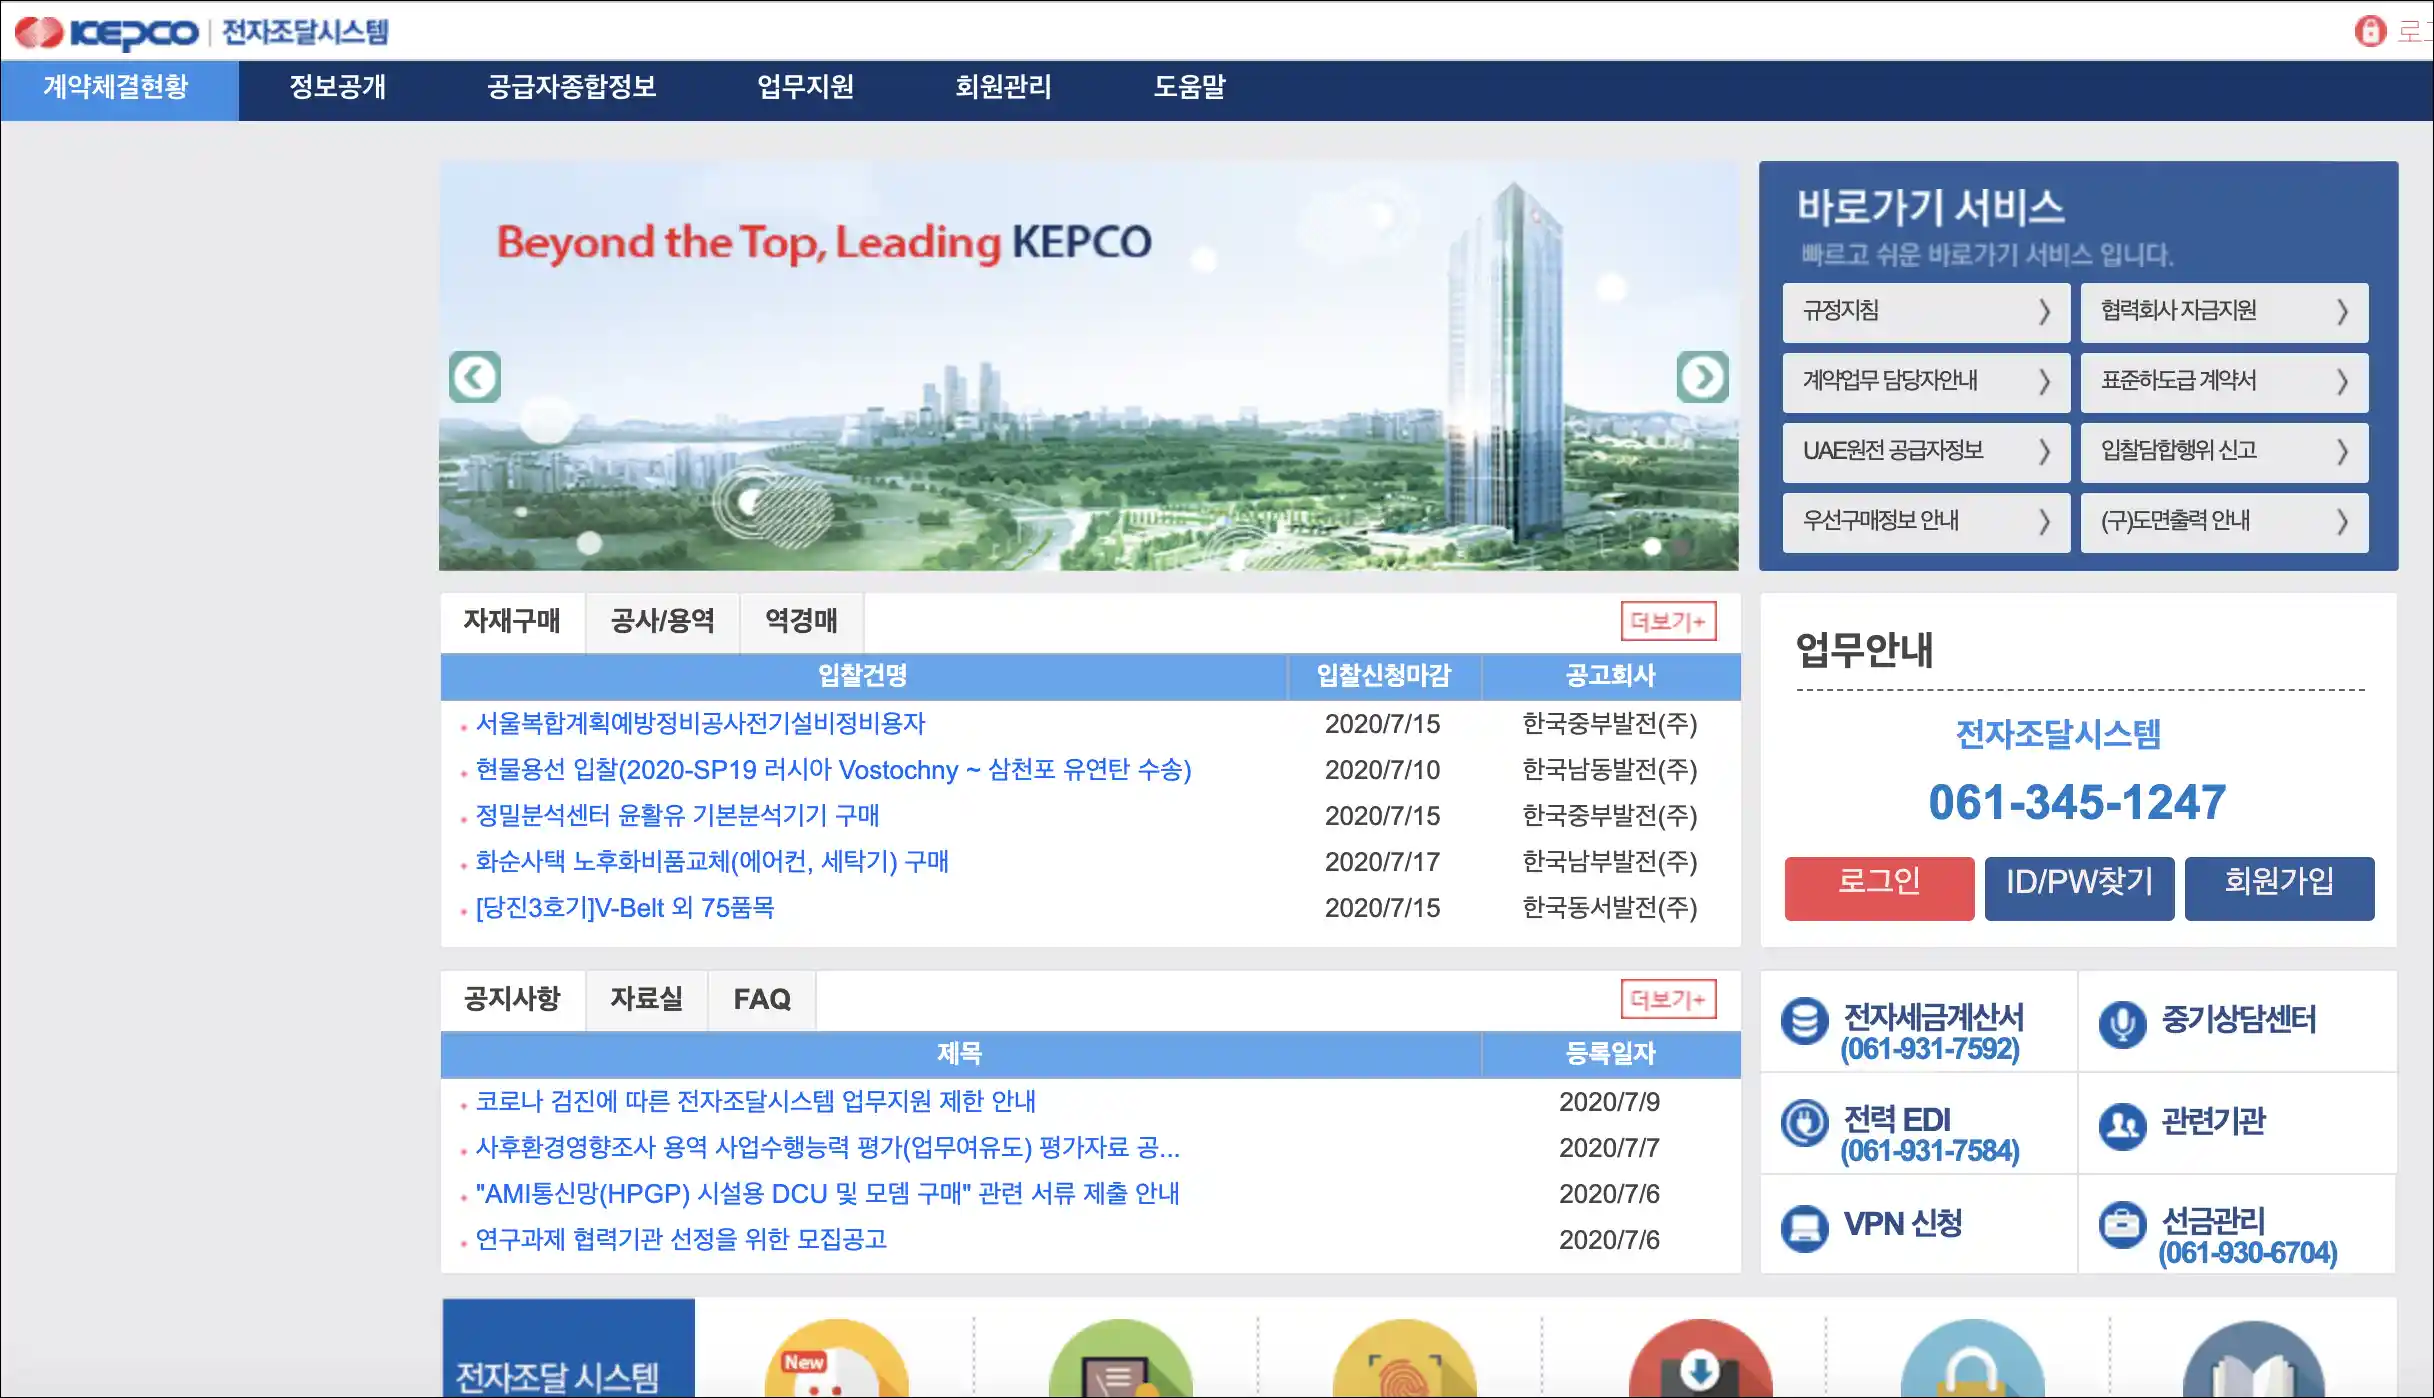
Task: Expand the UAE원전 공급자정보 shortcut arrow
Action: pos(2044,452)
